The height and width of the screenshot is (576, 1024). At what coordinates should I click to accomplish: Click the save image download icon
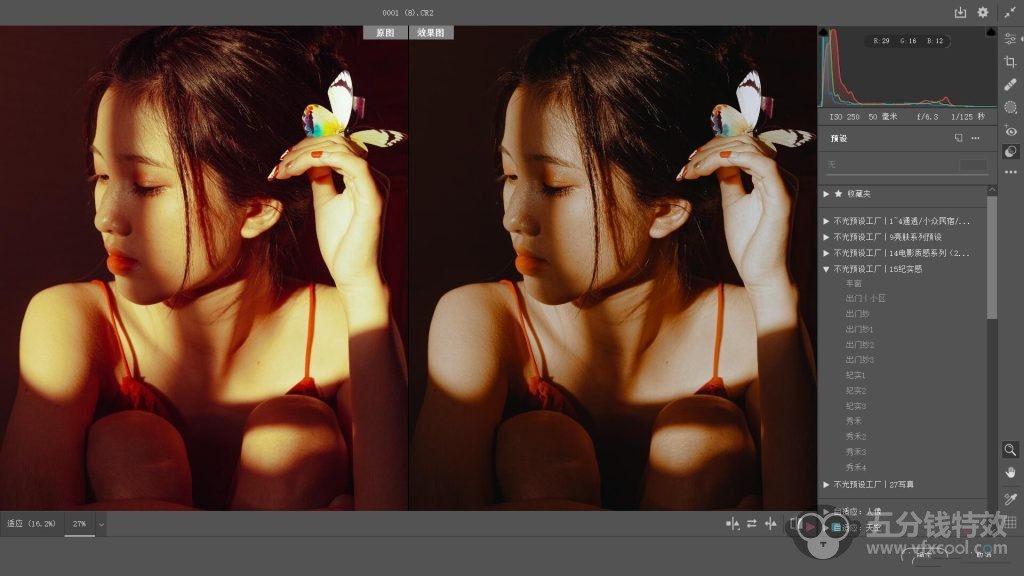[x=960, y=12]
